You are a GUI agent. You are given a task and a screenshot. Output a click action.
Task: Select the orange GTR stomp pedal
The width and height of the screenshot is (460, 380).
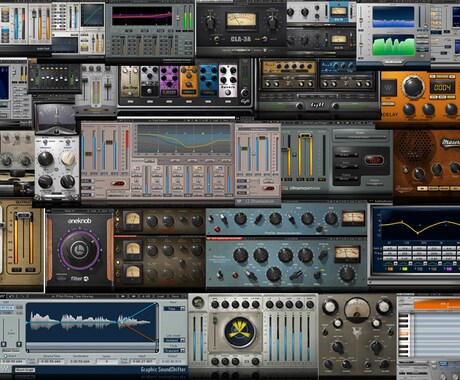pyautogui.click(x=189, y=82)
